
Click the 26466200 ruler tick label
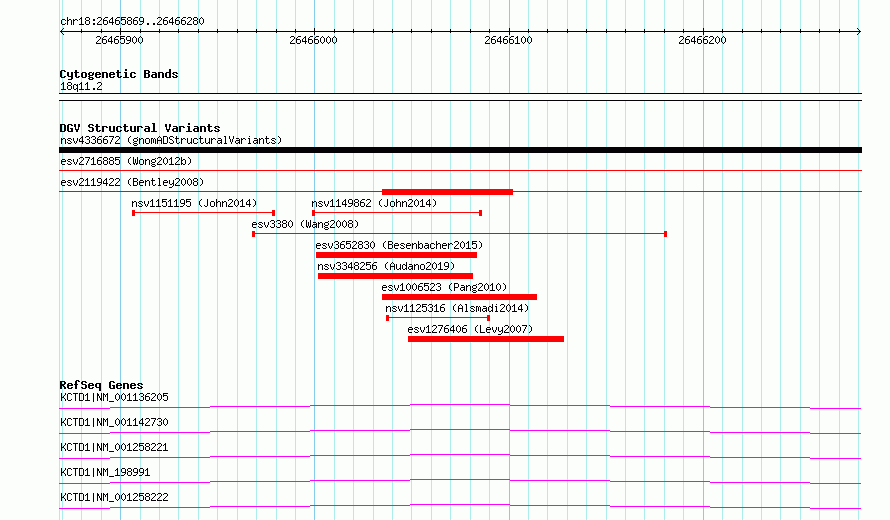pos(702,40)
